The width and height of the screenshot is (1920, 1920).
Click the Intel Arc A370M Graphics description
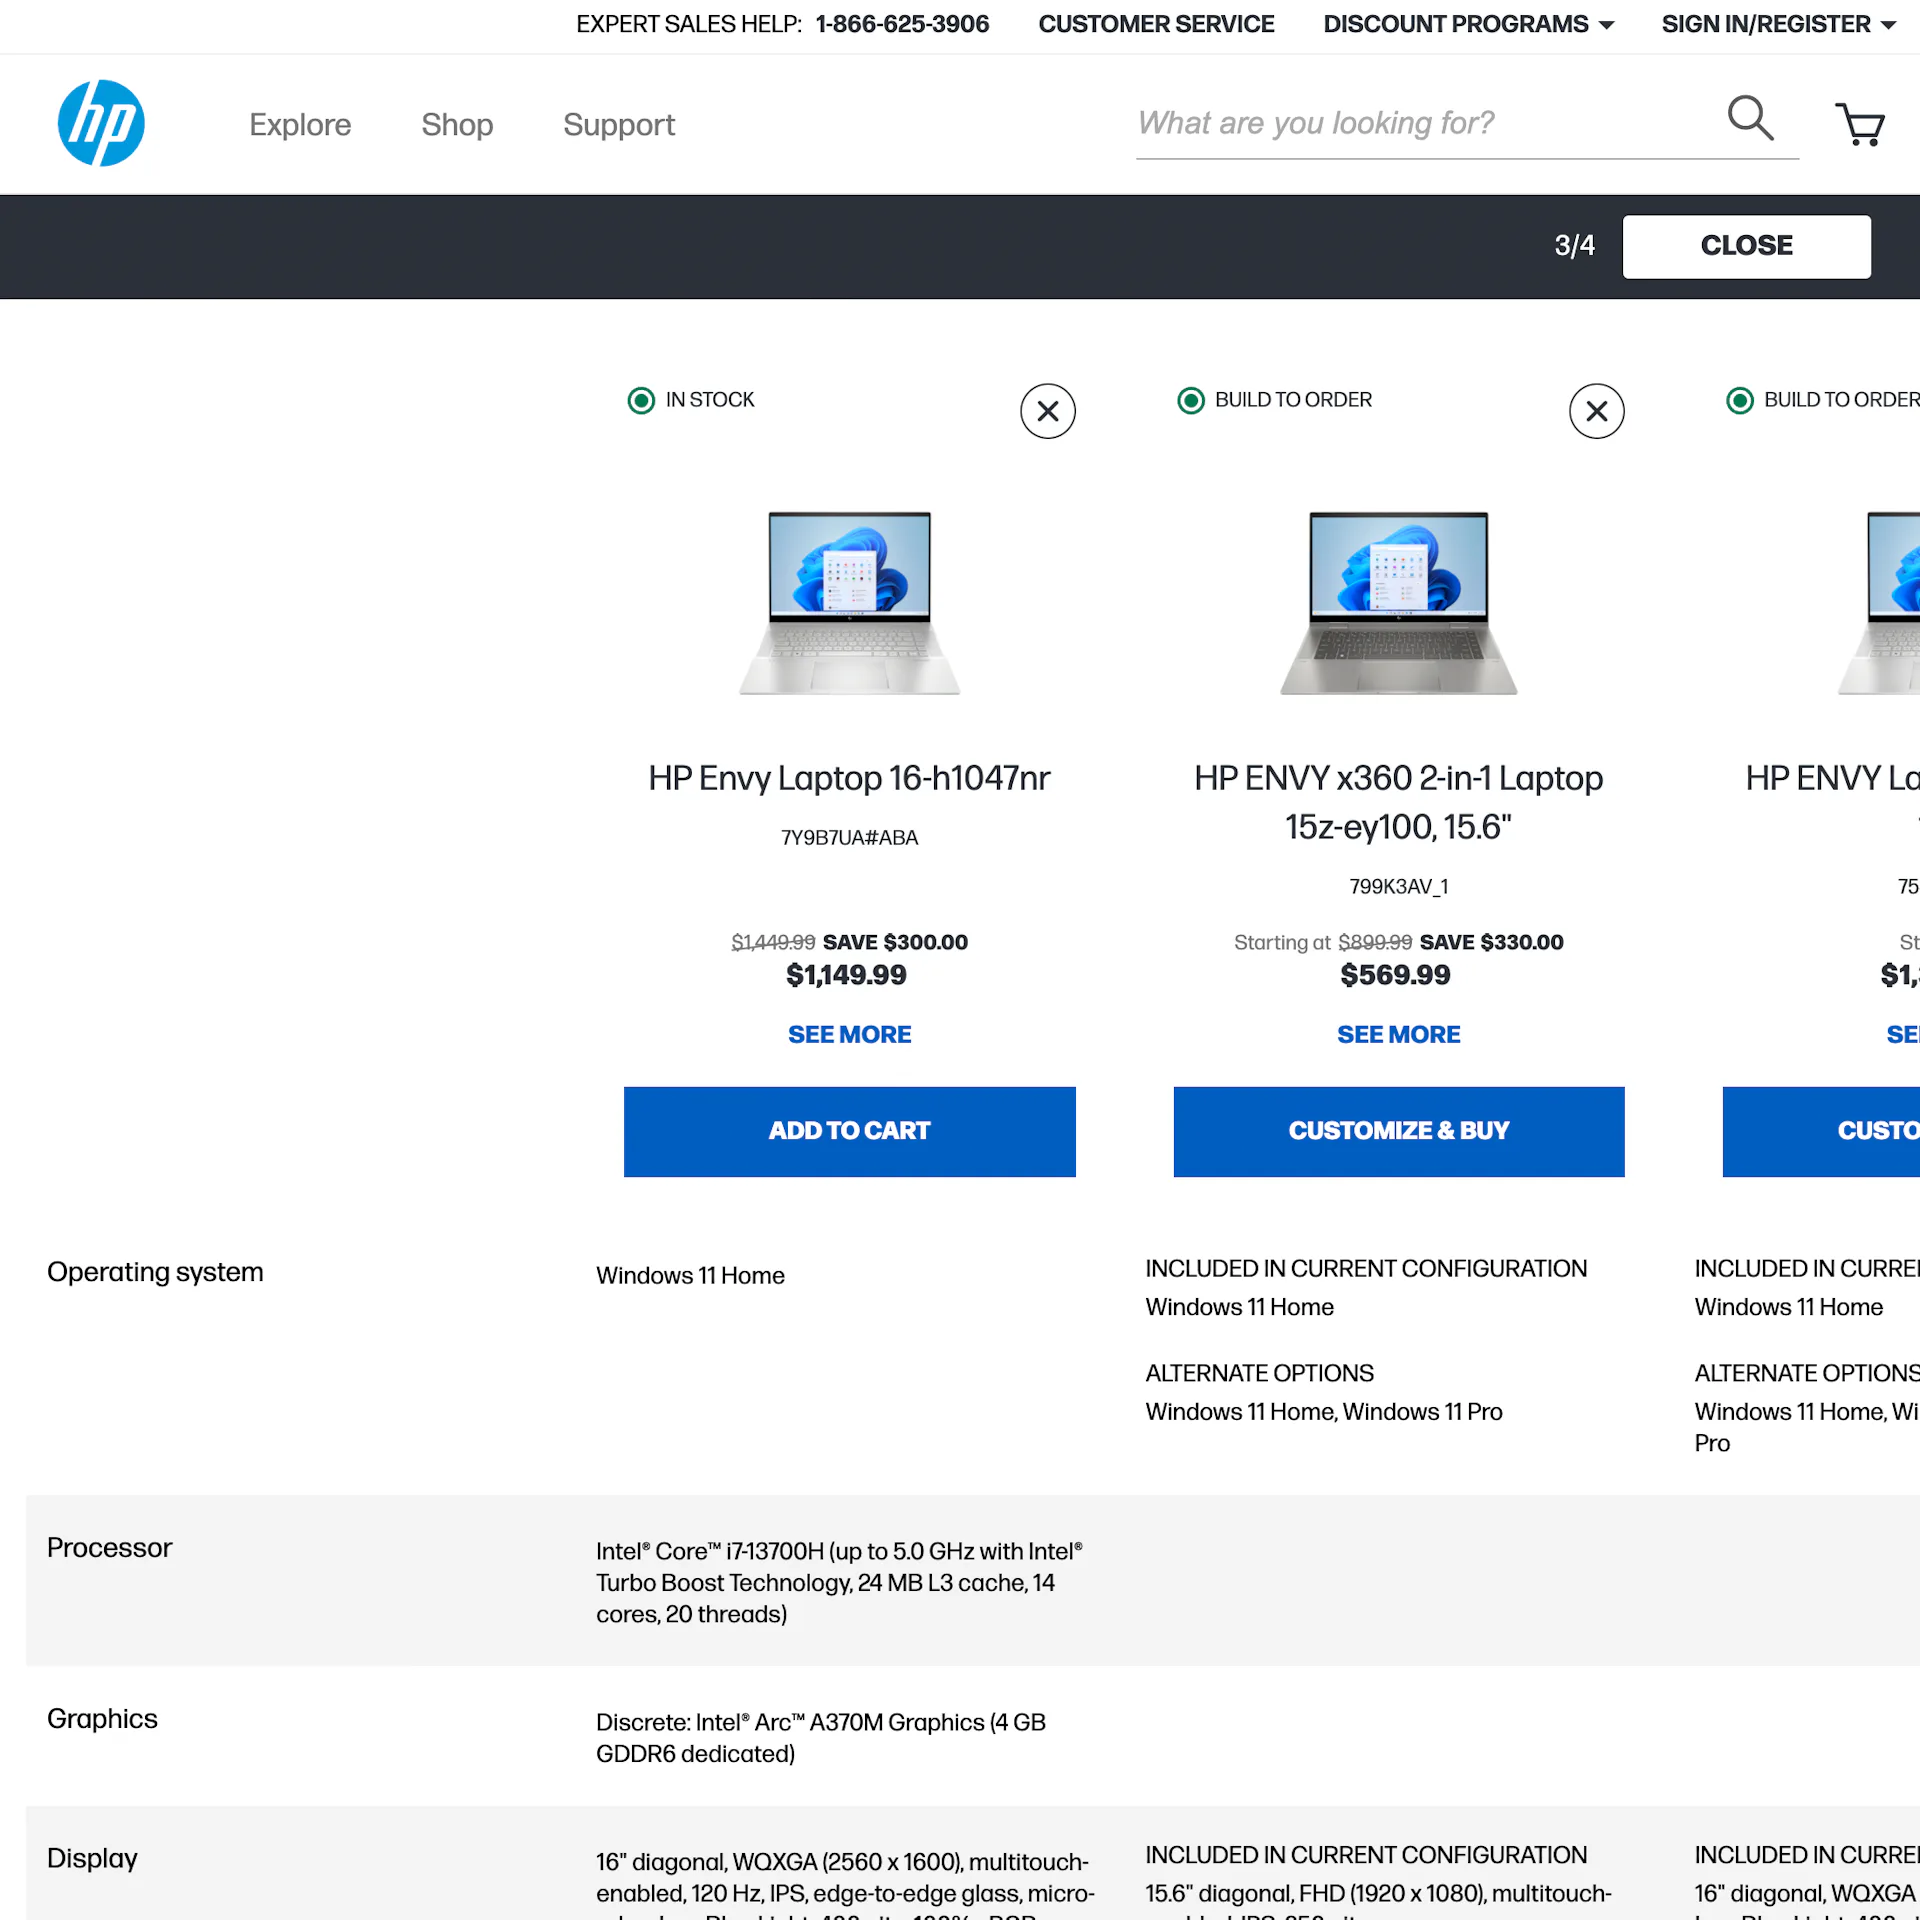coord(821,1738)
